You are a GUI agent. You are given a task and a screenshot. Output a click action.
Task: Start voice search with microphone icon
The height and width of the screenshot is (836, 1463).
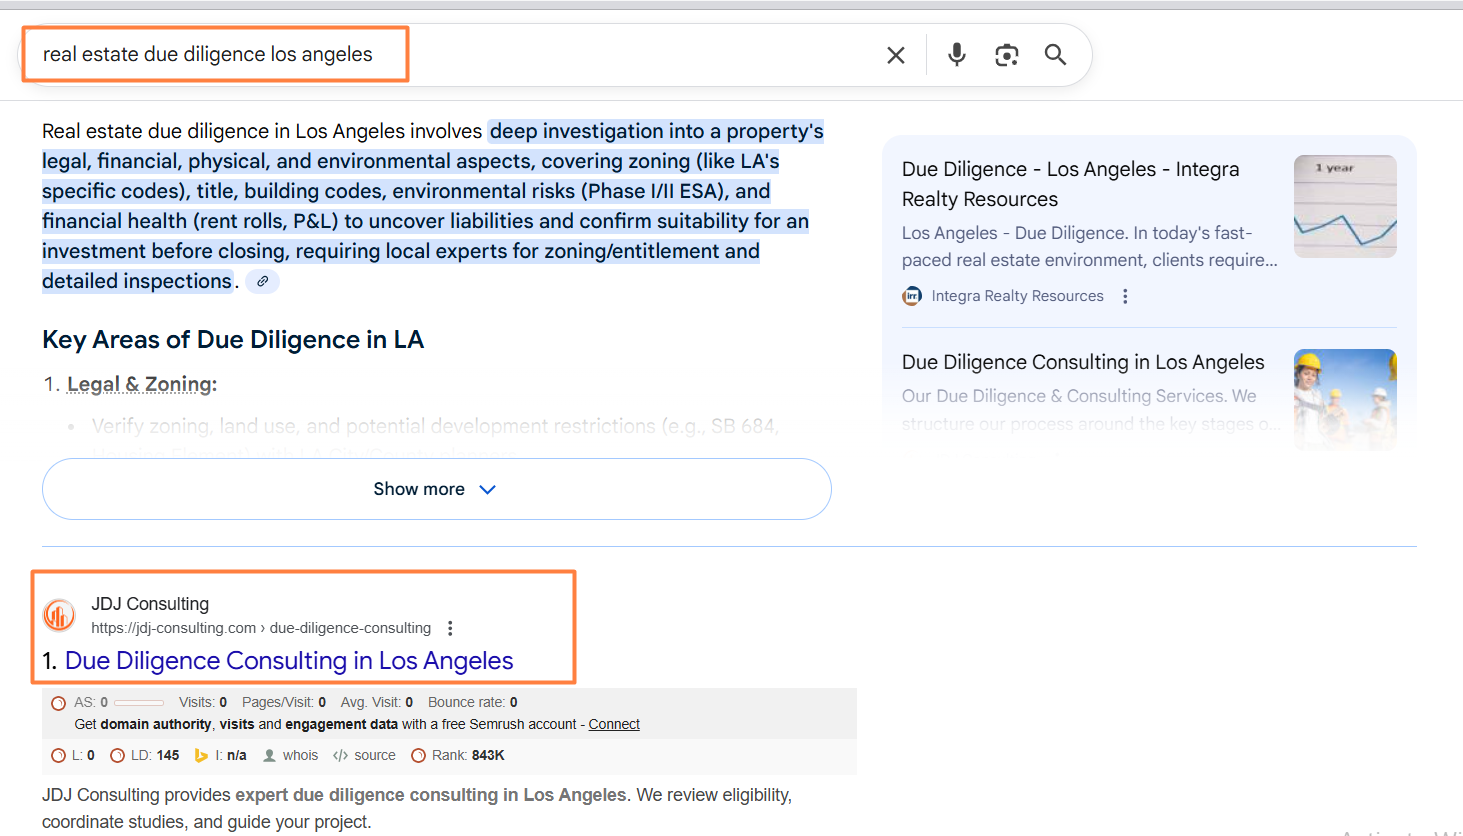click(957, 55)
